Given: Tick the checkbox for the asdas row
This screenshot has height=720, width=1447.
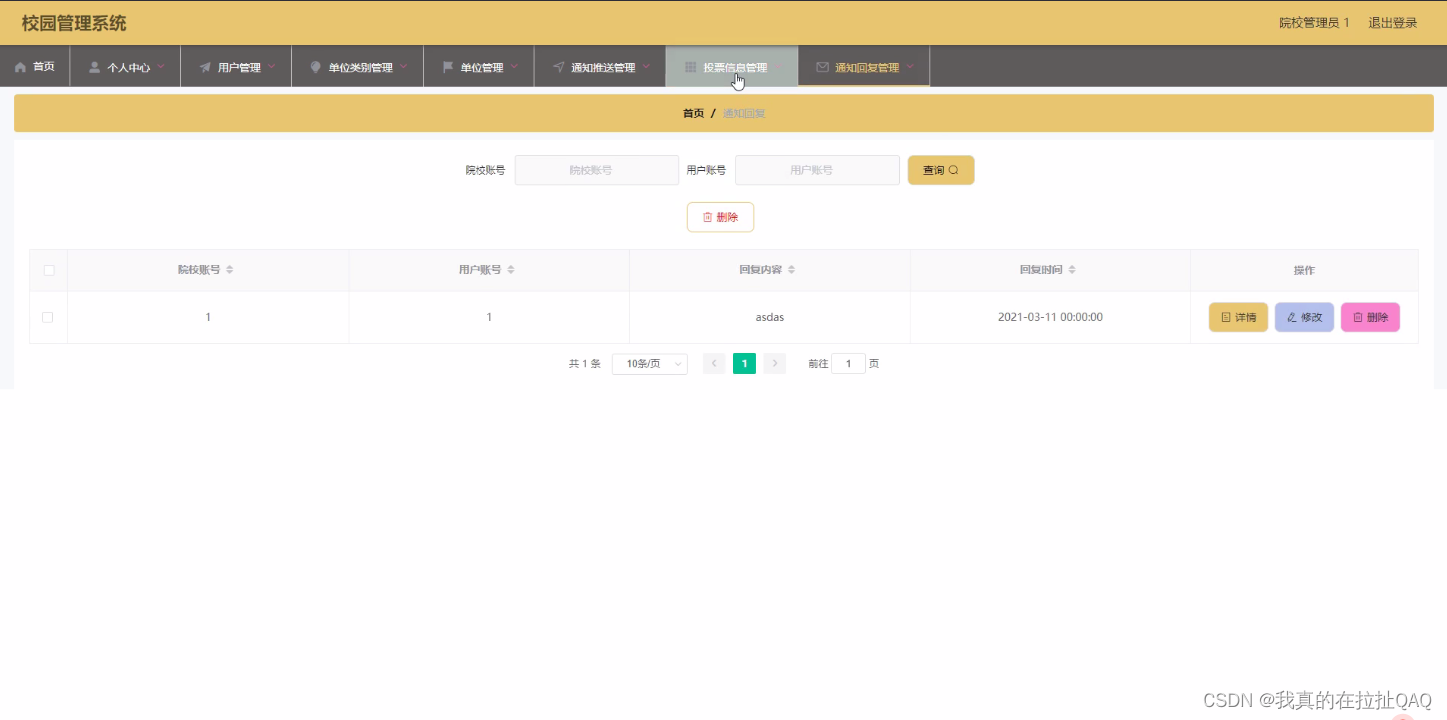Looking at the screenshot, I should point(47,317).
